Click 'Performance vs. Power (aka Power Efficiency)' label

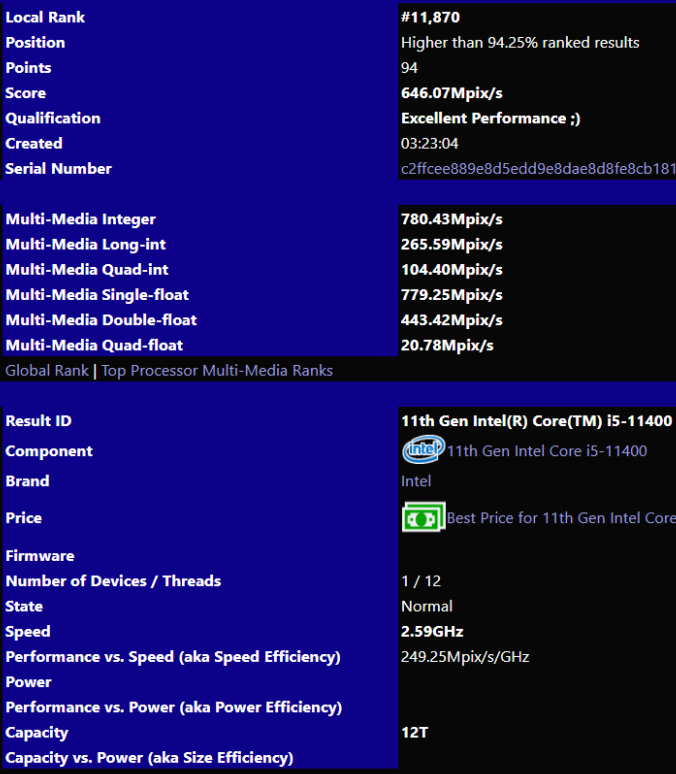click(174, 707)
